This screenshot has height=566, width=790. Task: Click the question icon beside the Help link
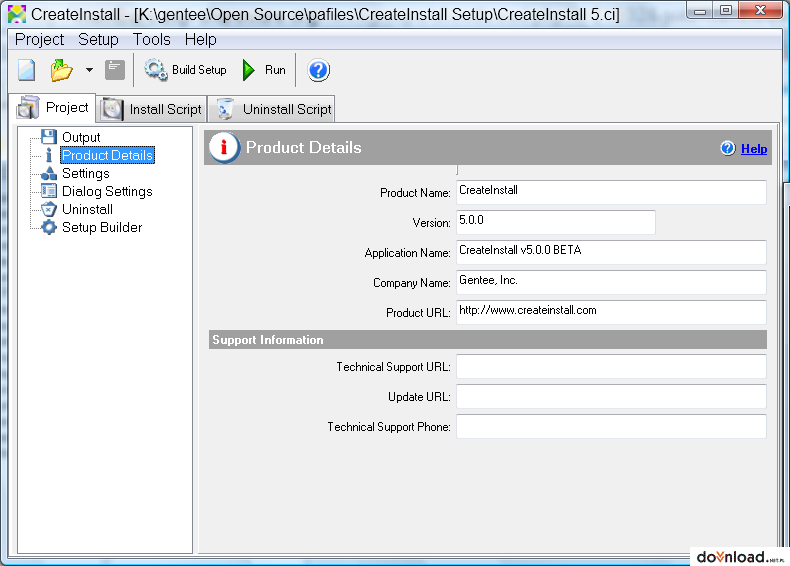[728, 148]
